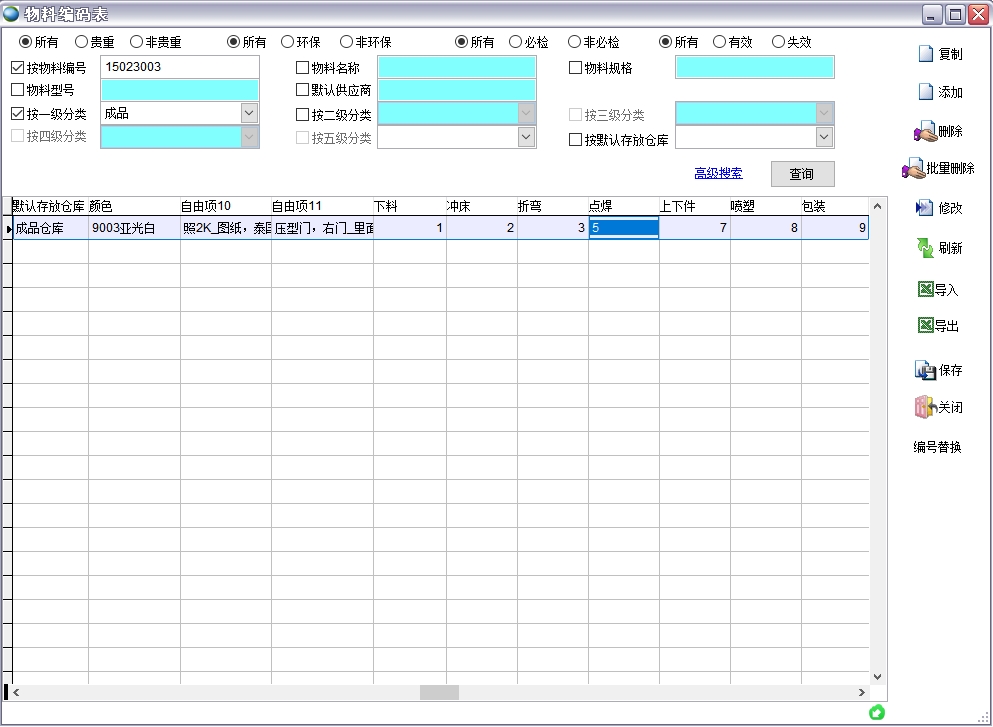Uncheck the 按物料编号 checkbox
This screenshot has height=727, width=993.
click(x=17, y=68)
